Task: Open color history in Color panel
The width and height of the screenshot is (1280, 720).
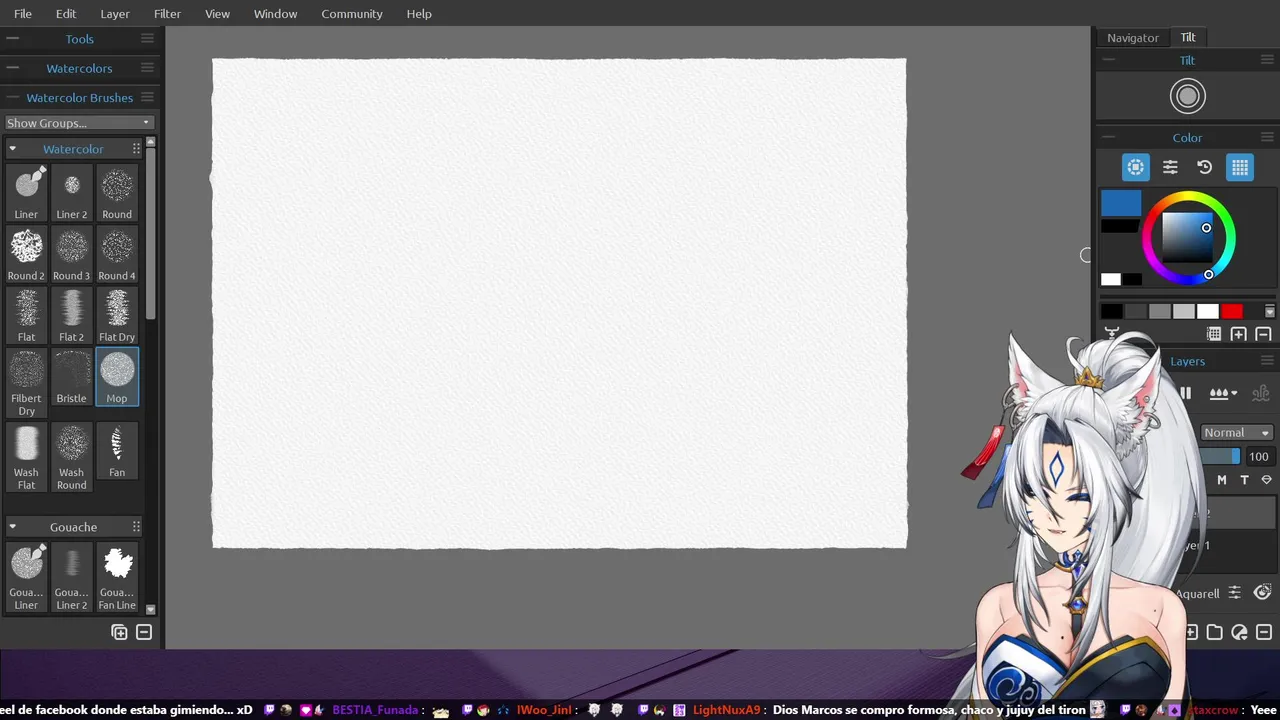Action: [x=1205, y=167]
